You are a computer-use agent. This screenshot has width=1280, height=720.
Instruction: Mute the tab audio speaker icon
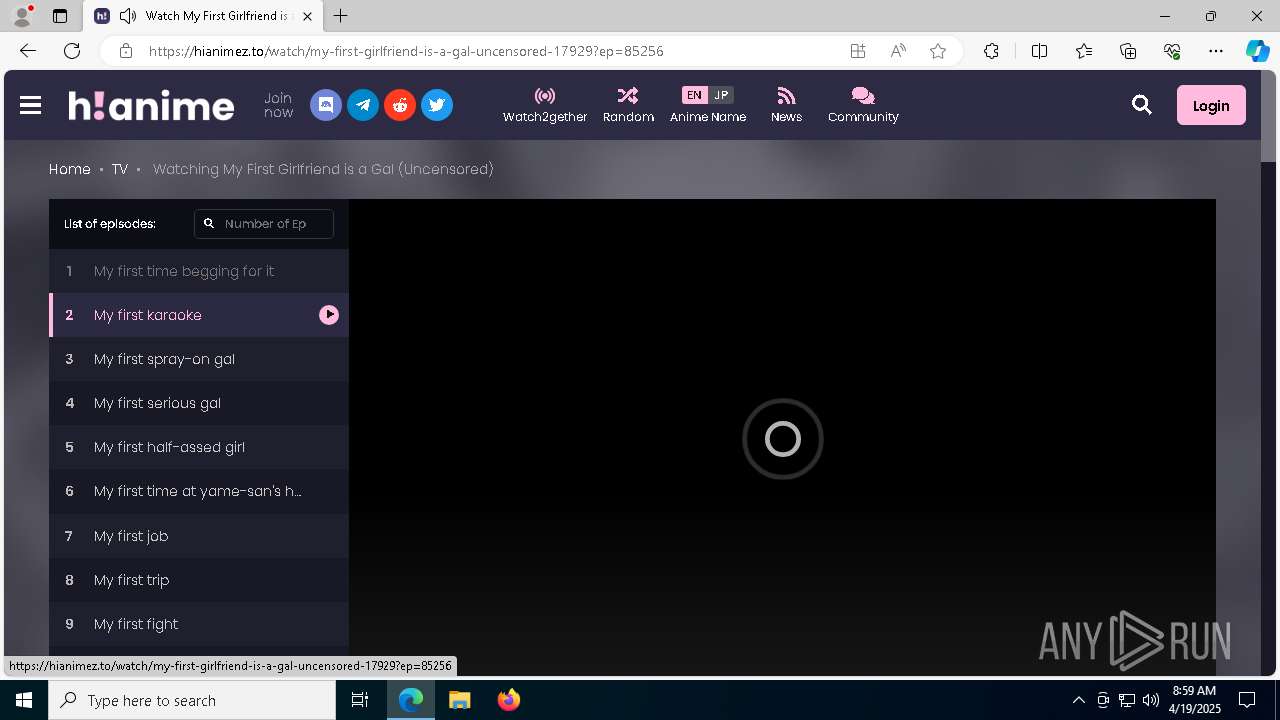click(128, 16)
